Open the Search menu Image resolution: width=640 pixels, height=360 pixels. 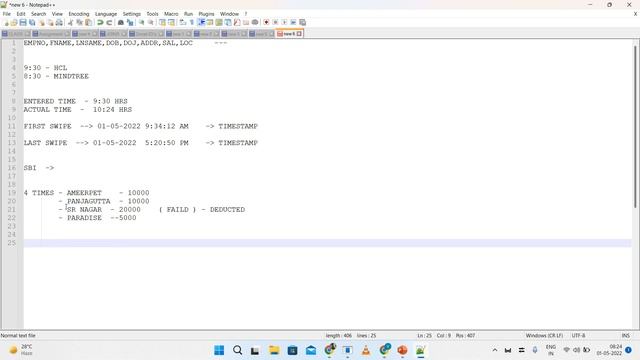pos(38,14)
